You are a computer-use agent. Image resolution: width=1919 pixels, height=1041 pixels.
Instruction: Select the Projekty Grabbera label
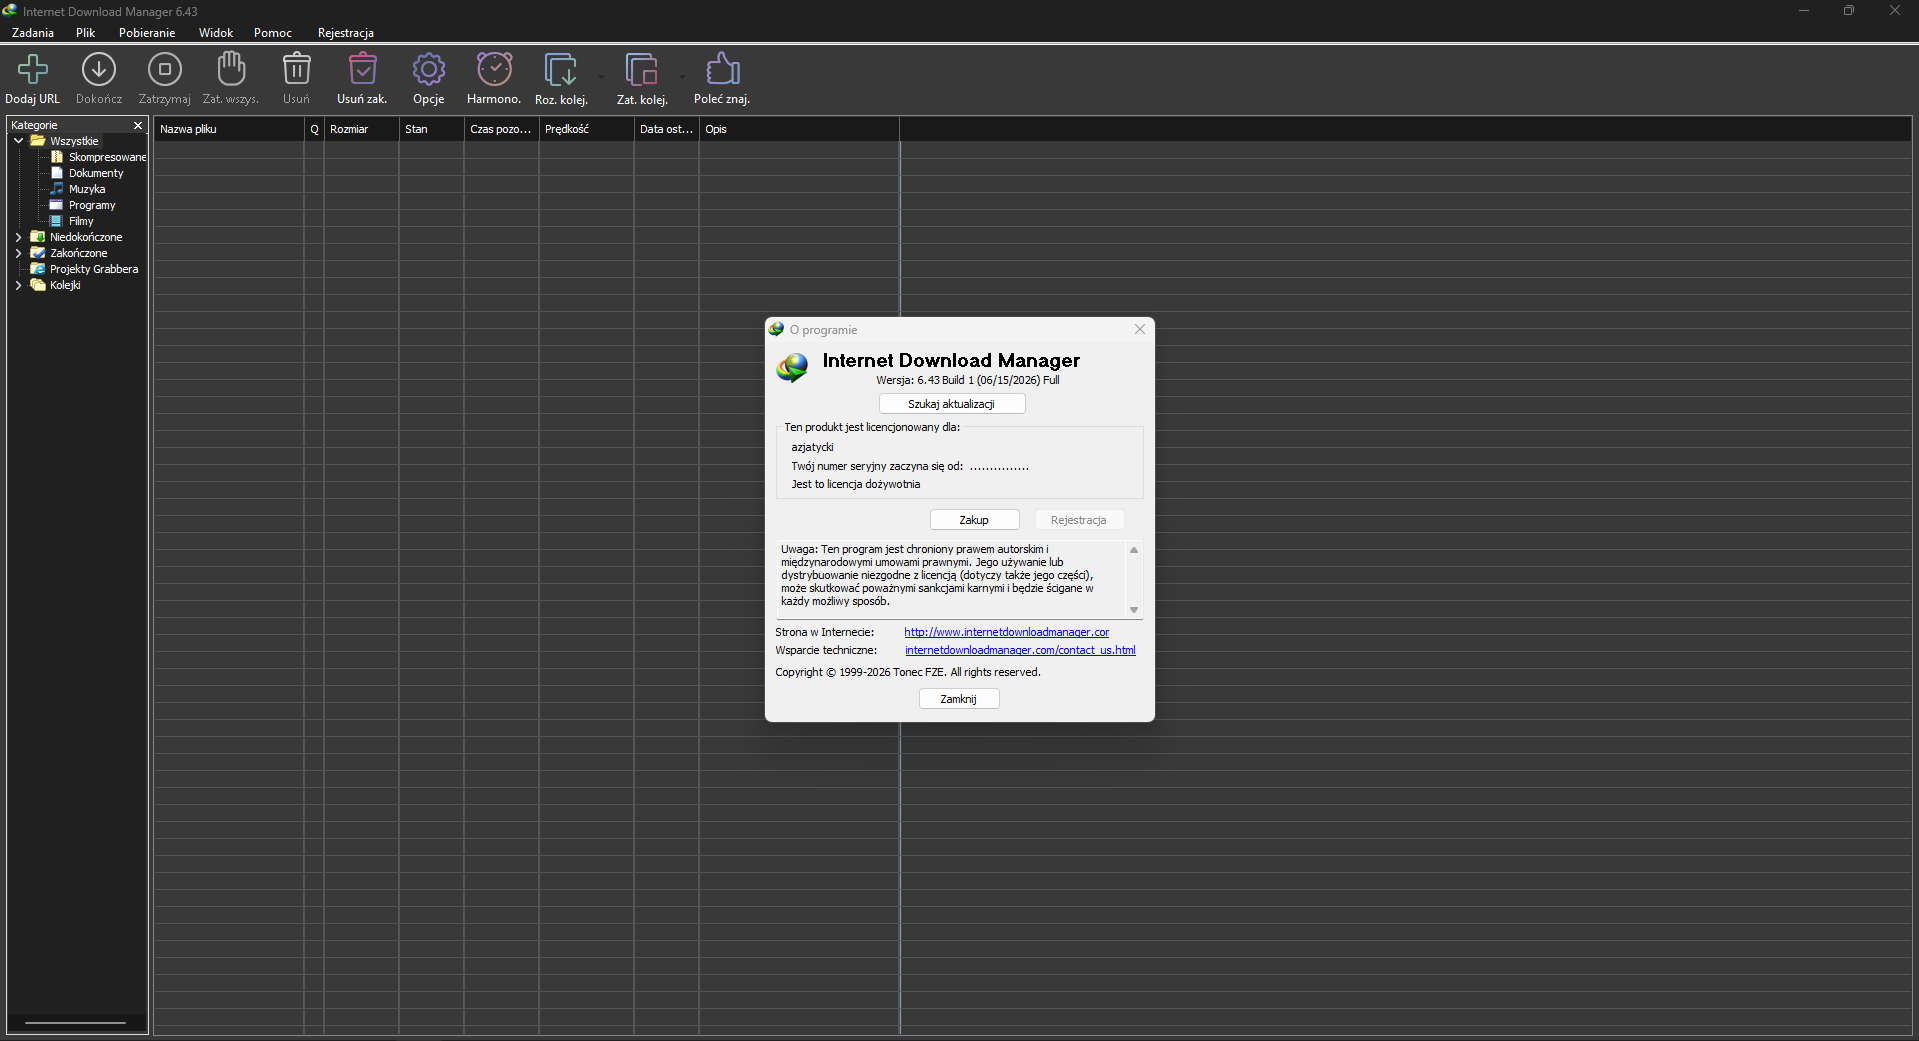[x=94, y=269]
